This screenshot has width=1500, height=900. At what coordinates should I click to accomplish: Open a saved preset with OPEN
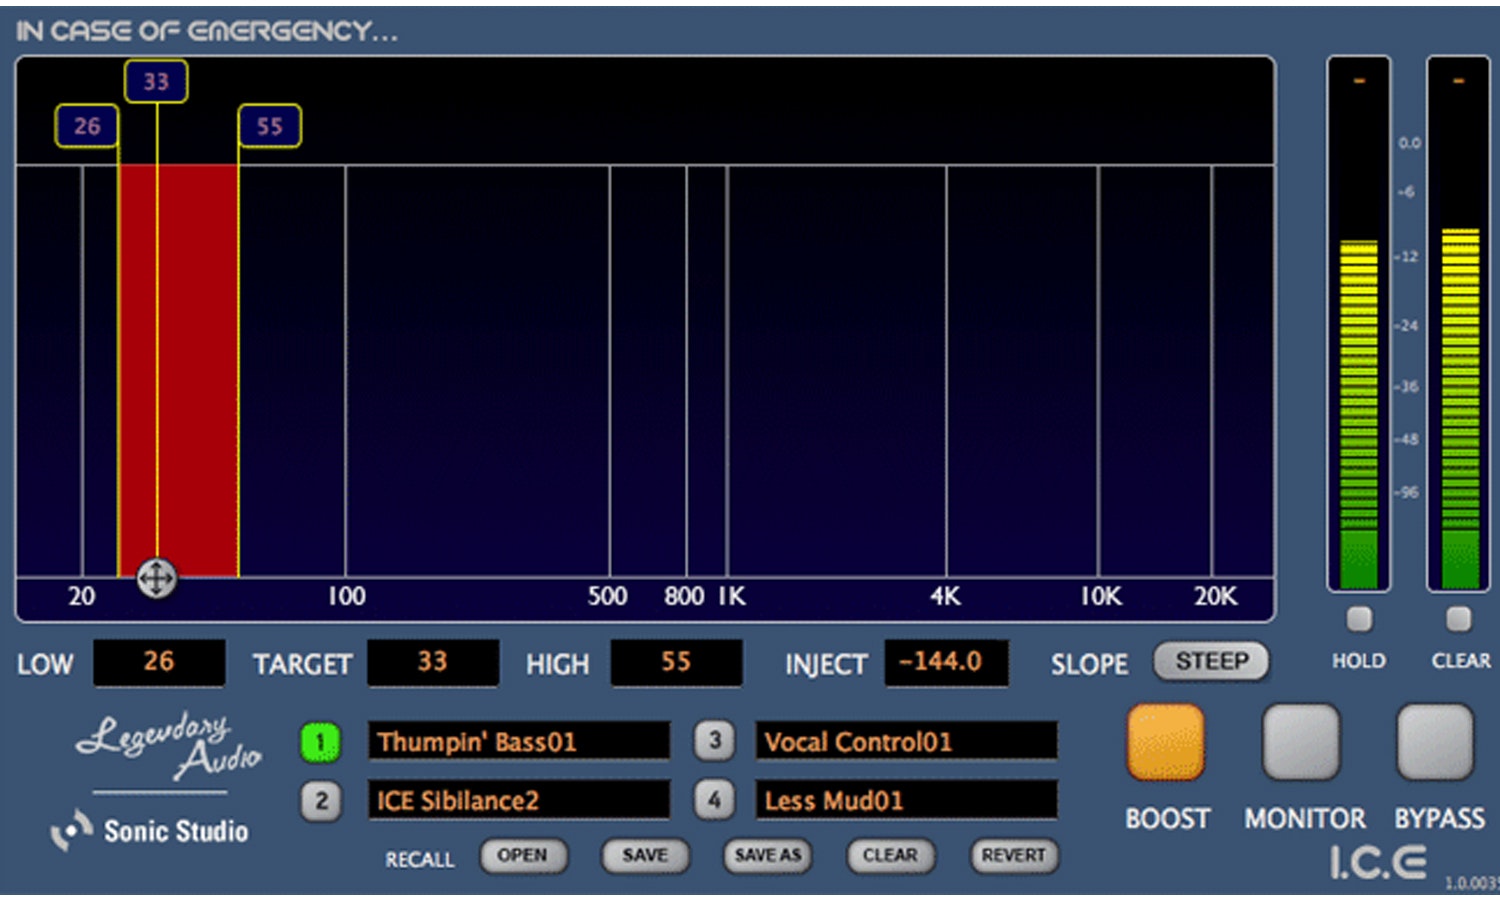pos(524,856)
